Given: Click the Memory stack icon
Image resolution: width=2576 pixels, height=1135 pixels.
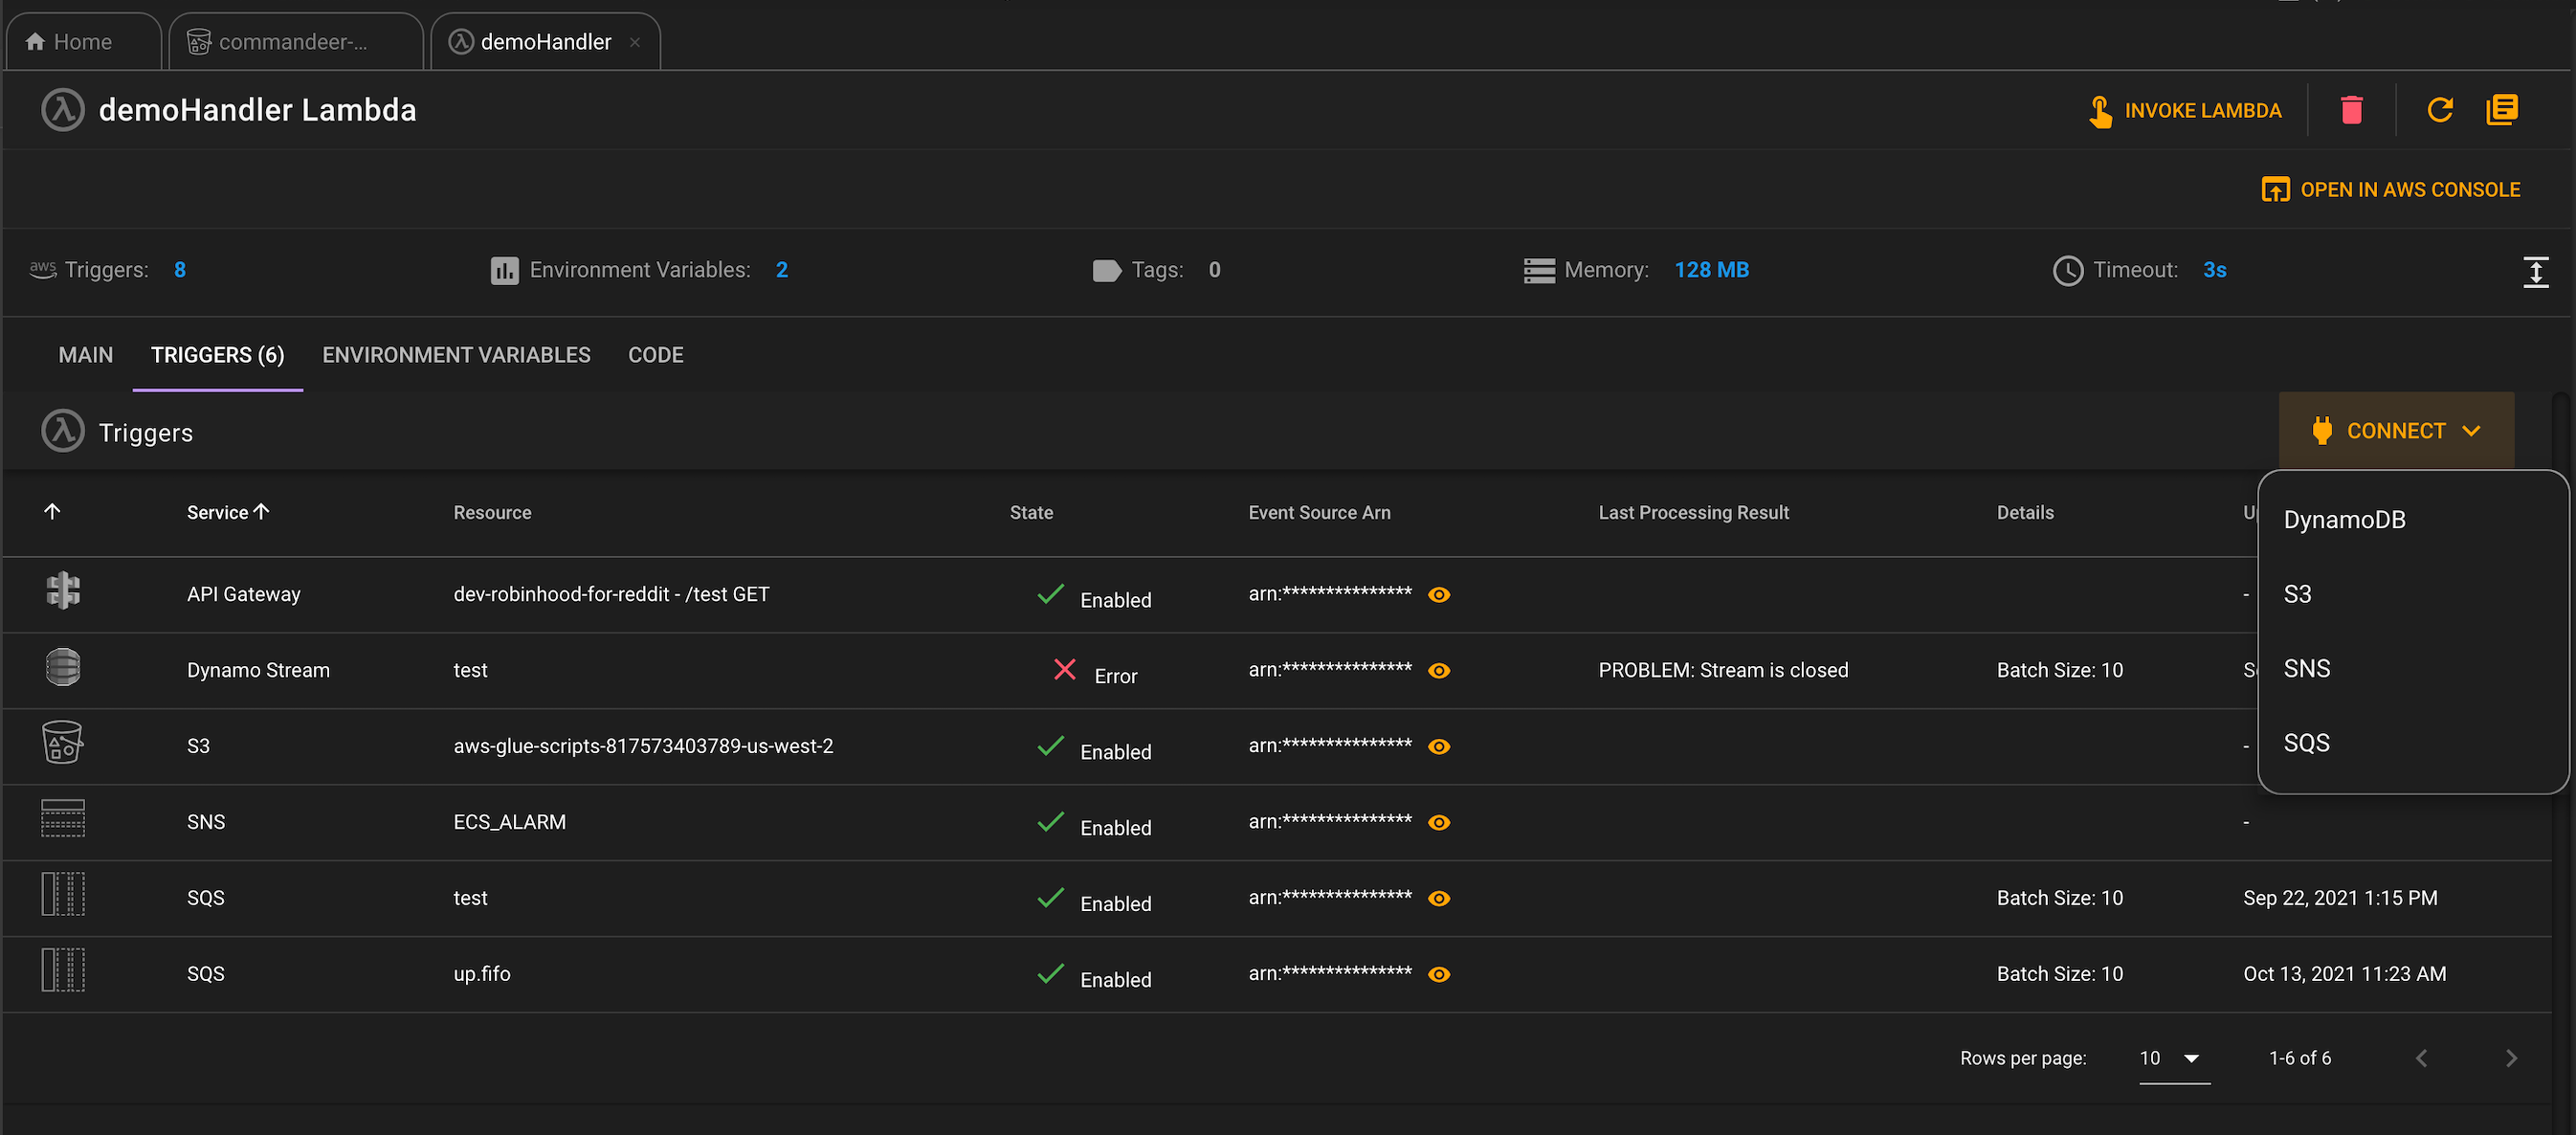Looking at the screenshot, I should click(1539, 271).
